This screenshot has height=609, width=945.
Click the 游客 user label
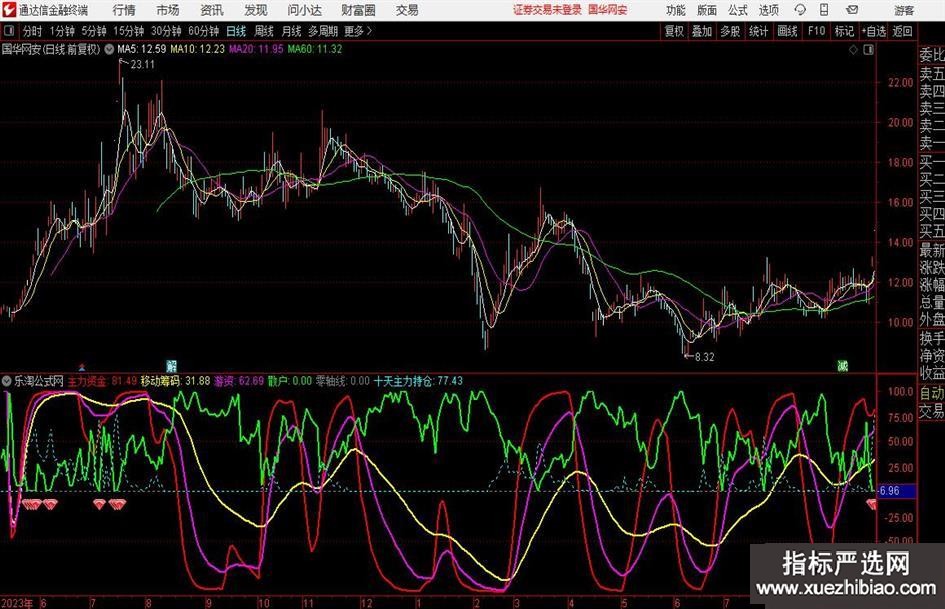[904, 10]
